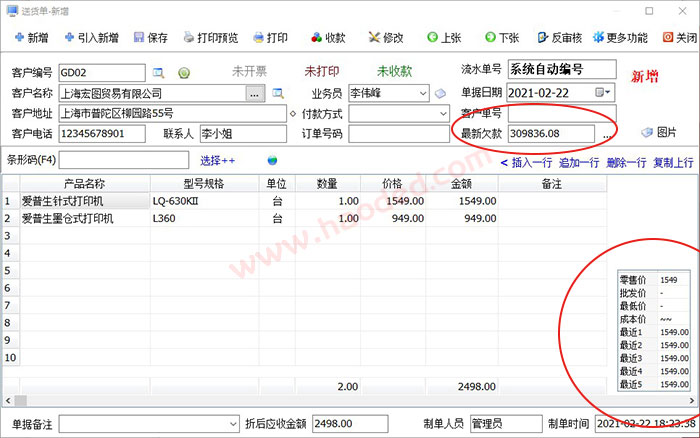The image size is (700, 438).
Task: Click the 949.00 price cell in row 2
Action: tap(393, 219)
